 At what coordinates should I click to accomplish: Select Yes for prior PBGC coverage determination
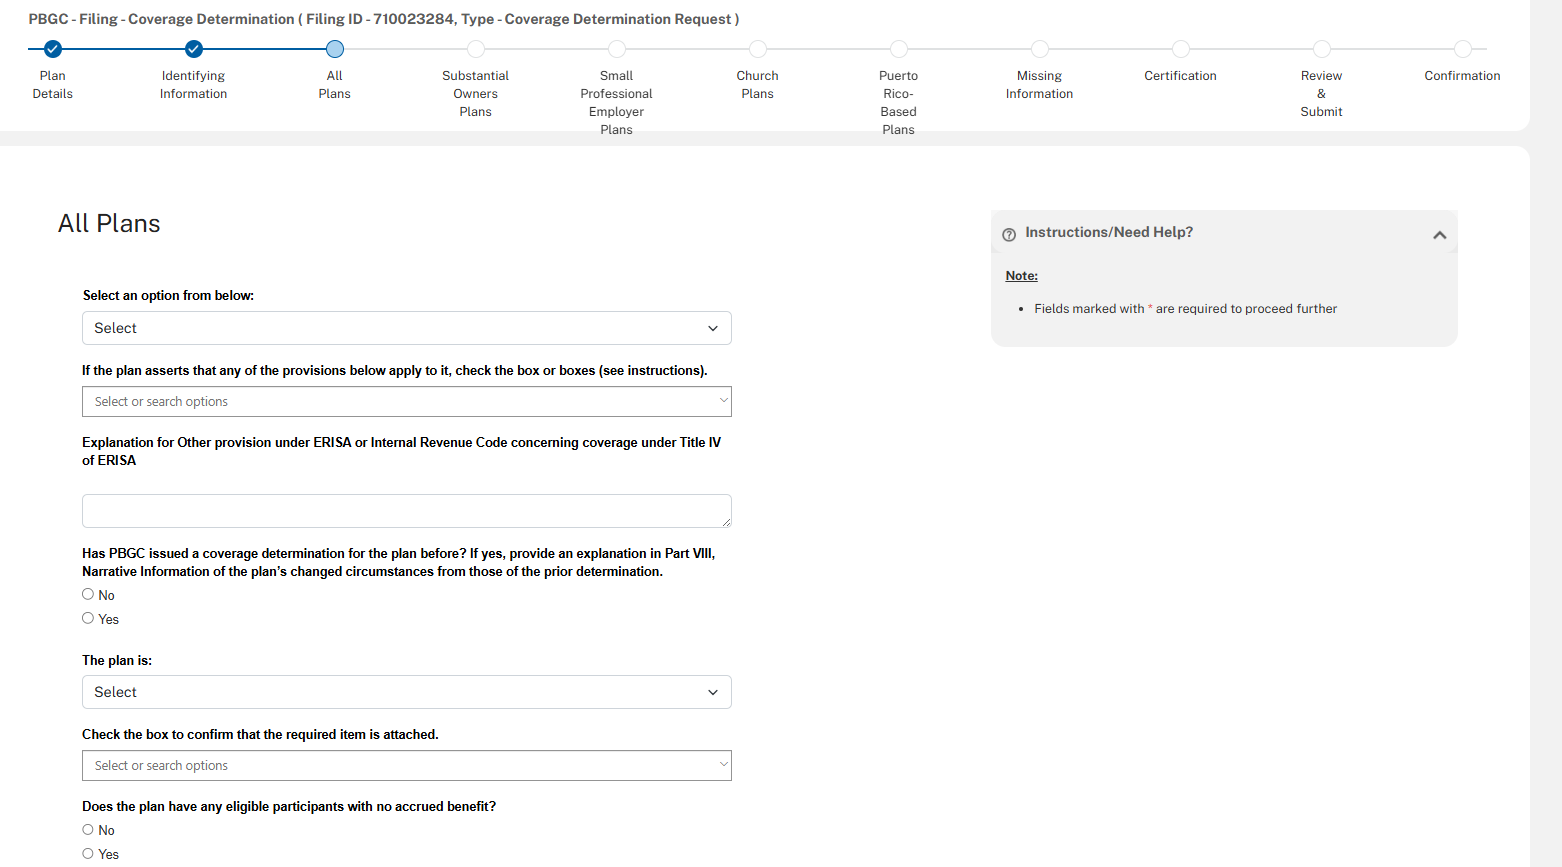pos(88,618)
